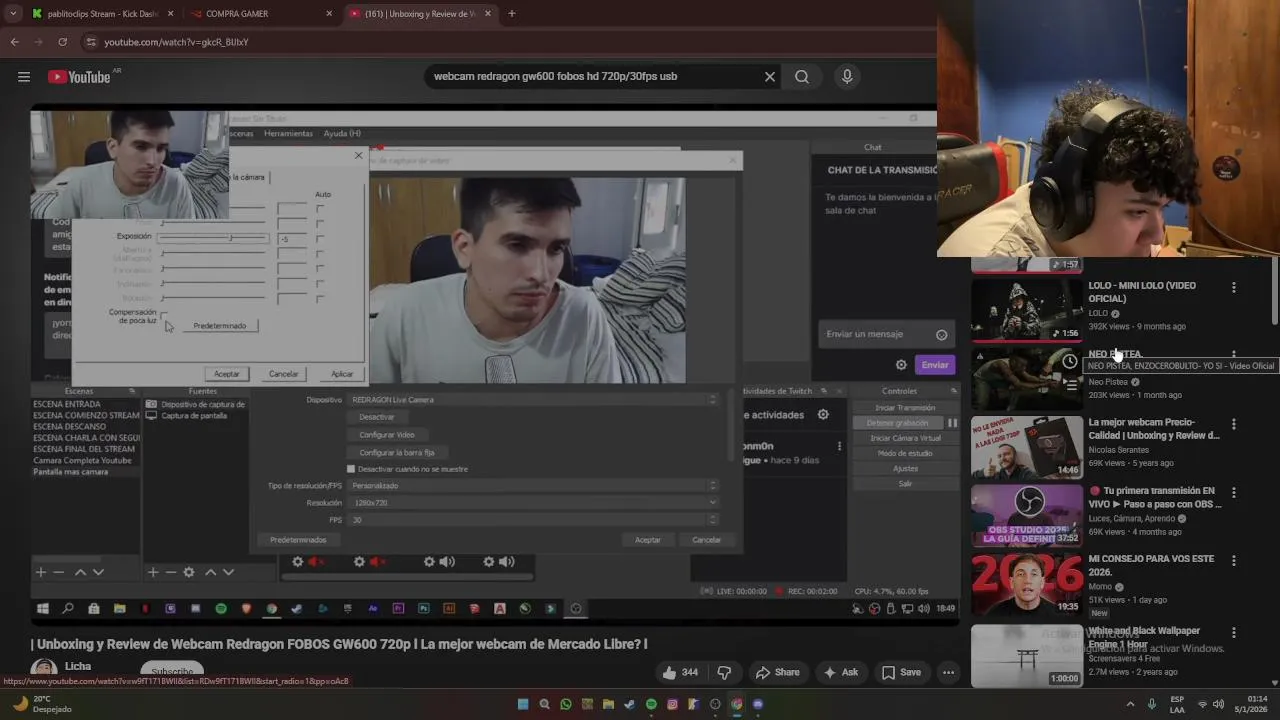Viewport: 1280px width, 720px height.
Task: Reload the YouTube page
Action: [x=62, y=42]
